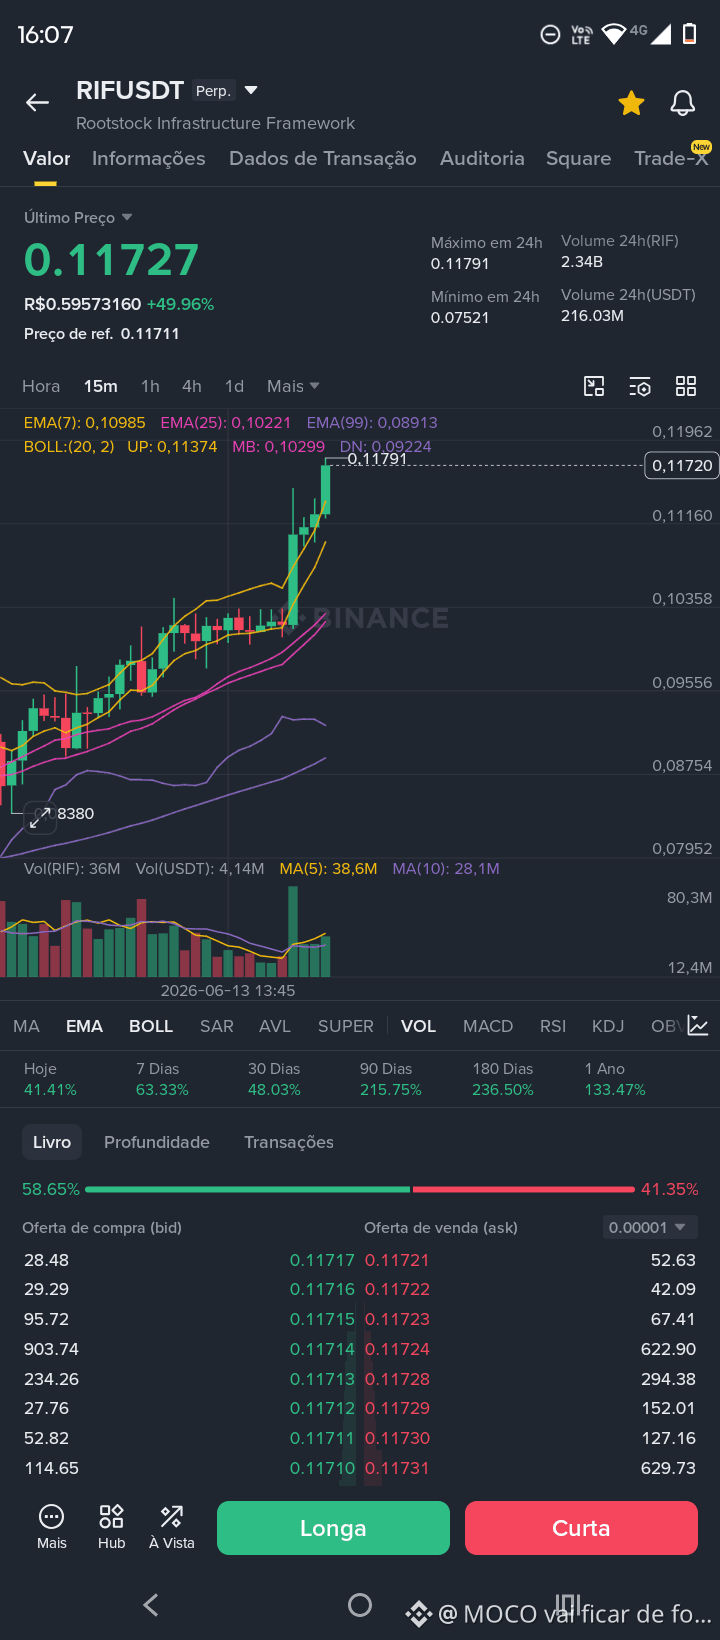
Task: Open the chart layout grid icon
Action: [686, 386]
